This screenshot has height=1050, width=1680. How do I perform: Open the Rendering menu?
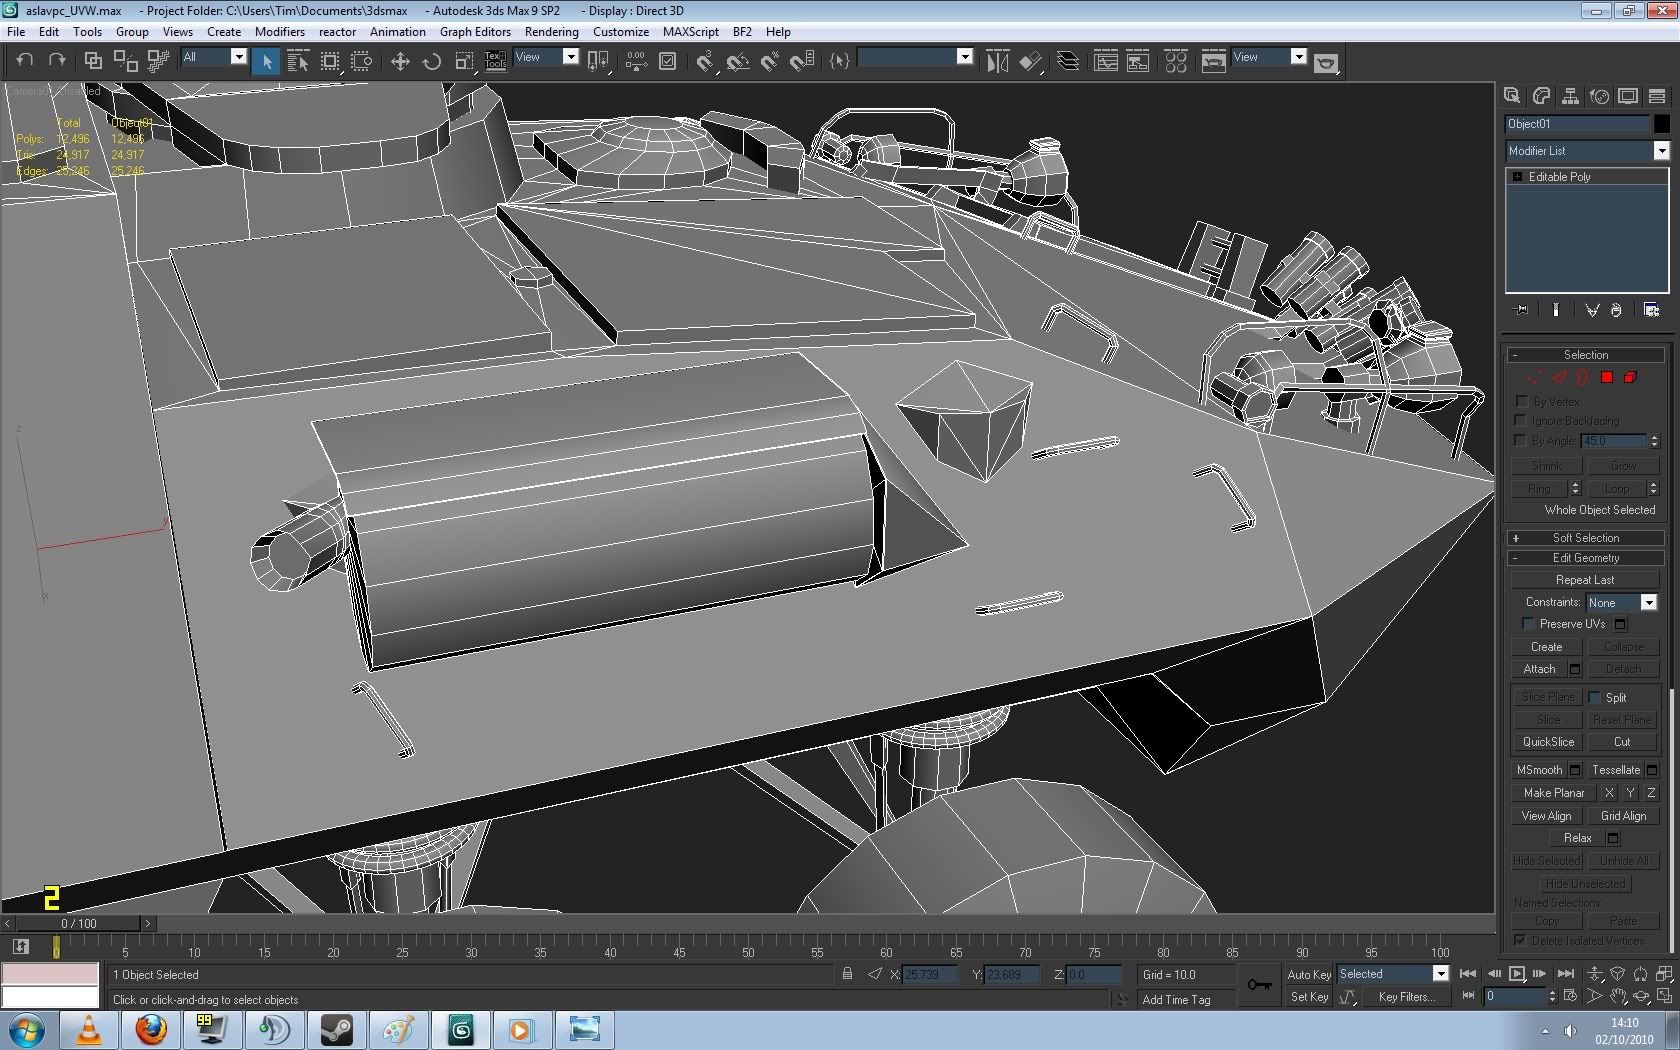(x=551, y=32)
